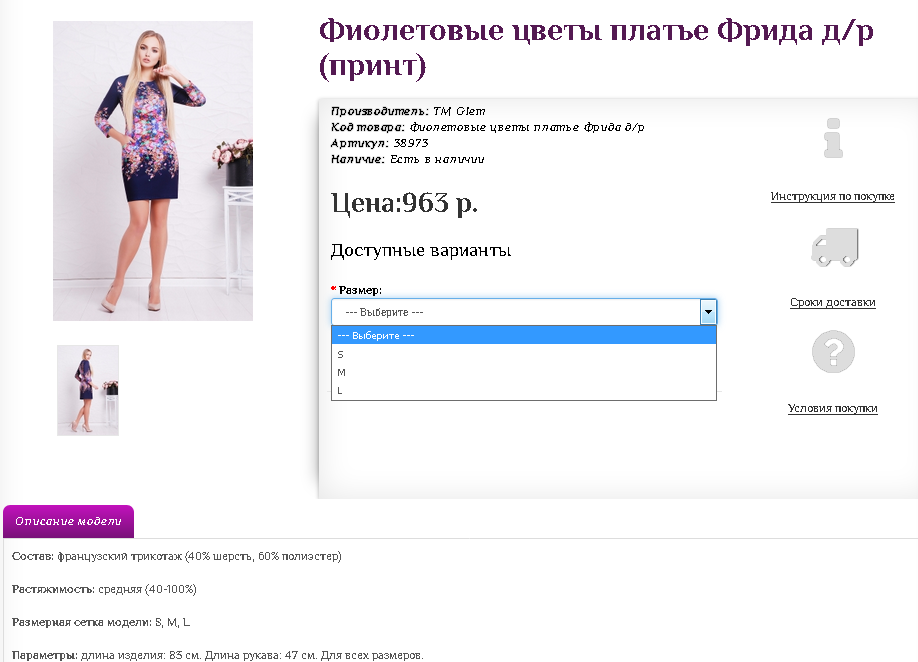Click the 'Состав: французский трикотаж' line

pyautogui.click(x=176, y=556)
